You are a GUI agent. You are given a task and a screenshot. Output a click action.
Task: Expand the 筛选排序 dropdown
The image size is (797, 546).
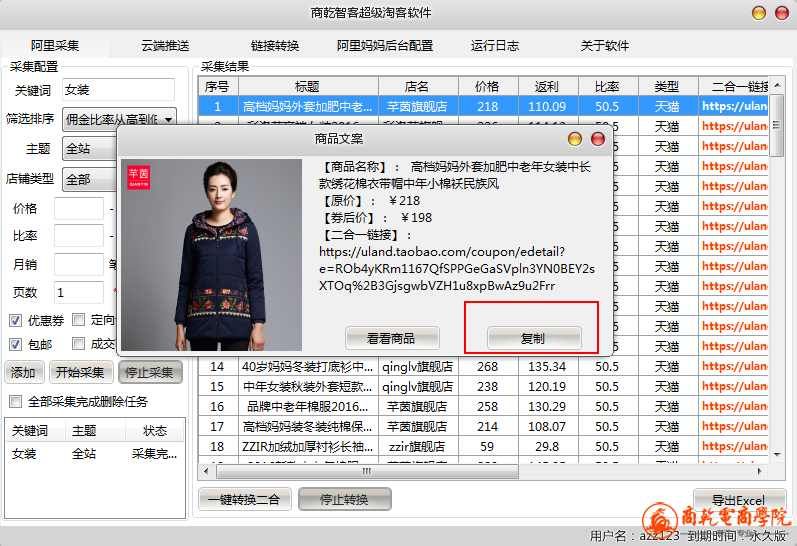tap(119, 119)
